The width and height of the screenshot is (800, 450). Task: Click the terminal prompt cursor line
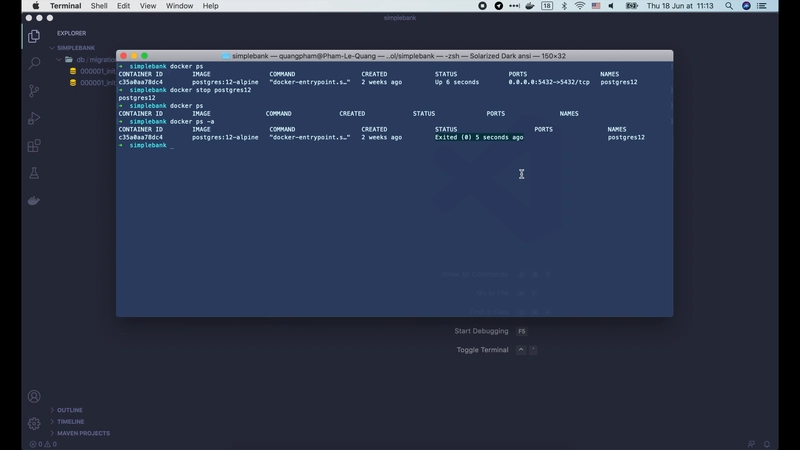coord(146,145)
